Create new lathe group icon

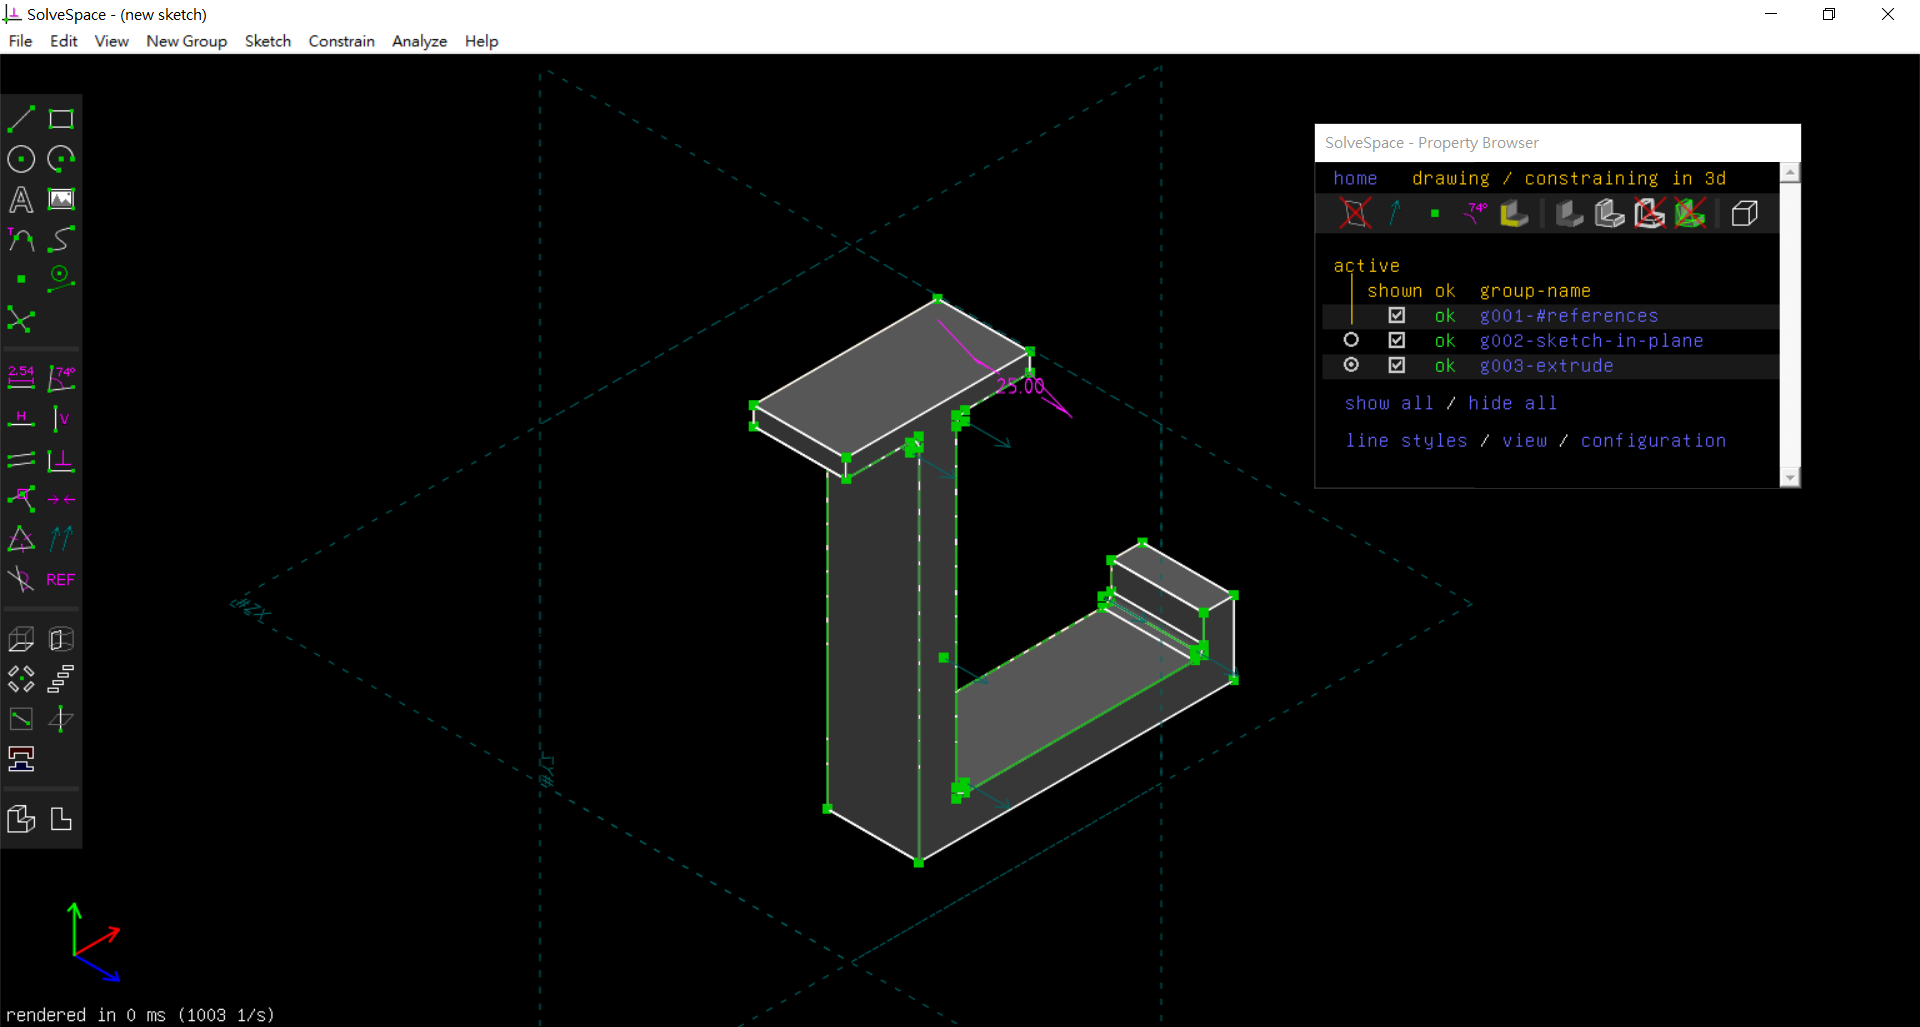pyautogui.click(x=61, y=639)
